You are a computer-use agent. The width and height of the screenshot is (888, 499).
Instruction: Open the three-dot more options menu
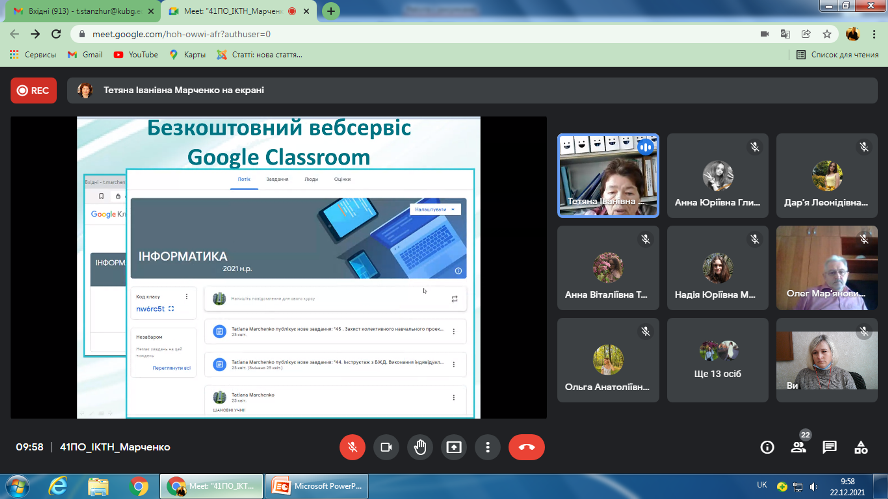point(487,447)
